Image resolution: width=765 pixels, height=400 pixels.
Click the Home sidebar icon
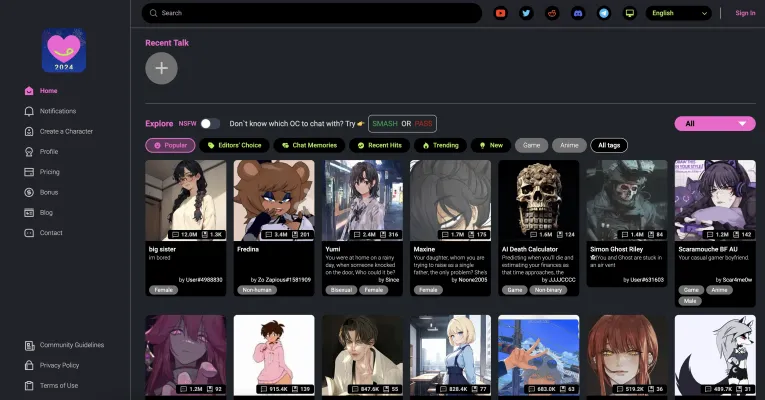29,91
